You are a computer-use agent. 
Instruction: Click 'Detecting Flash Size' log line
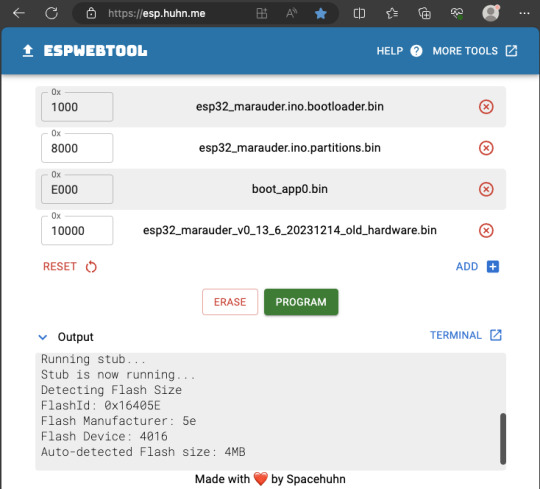(111, 390)
